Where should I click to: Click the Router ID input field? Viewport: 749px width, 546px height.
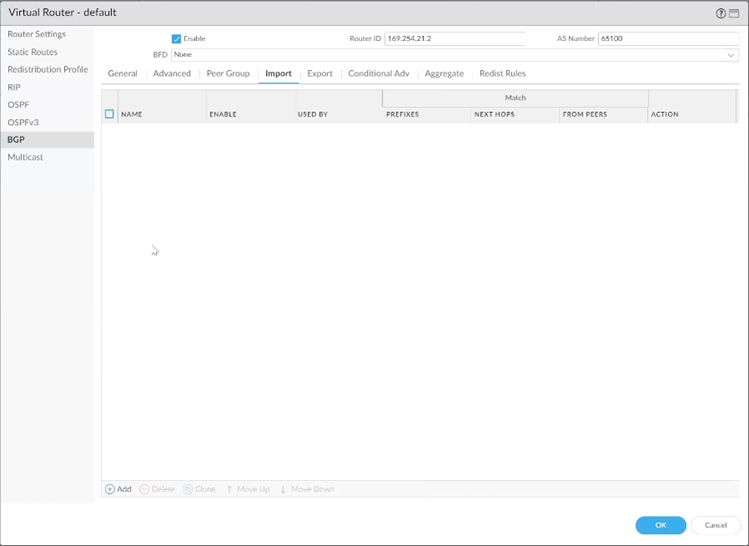pos(454,39)
